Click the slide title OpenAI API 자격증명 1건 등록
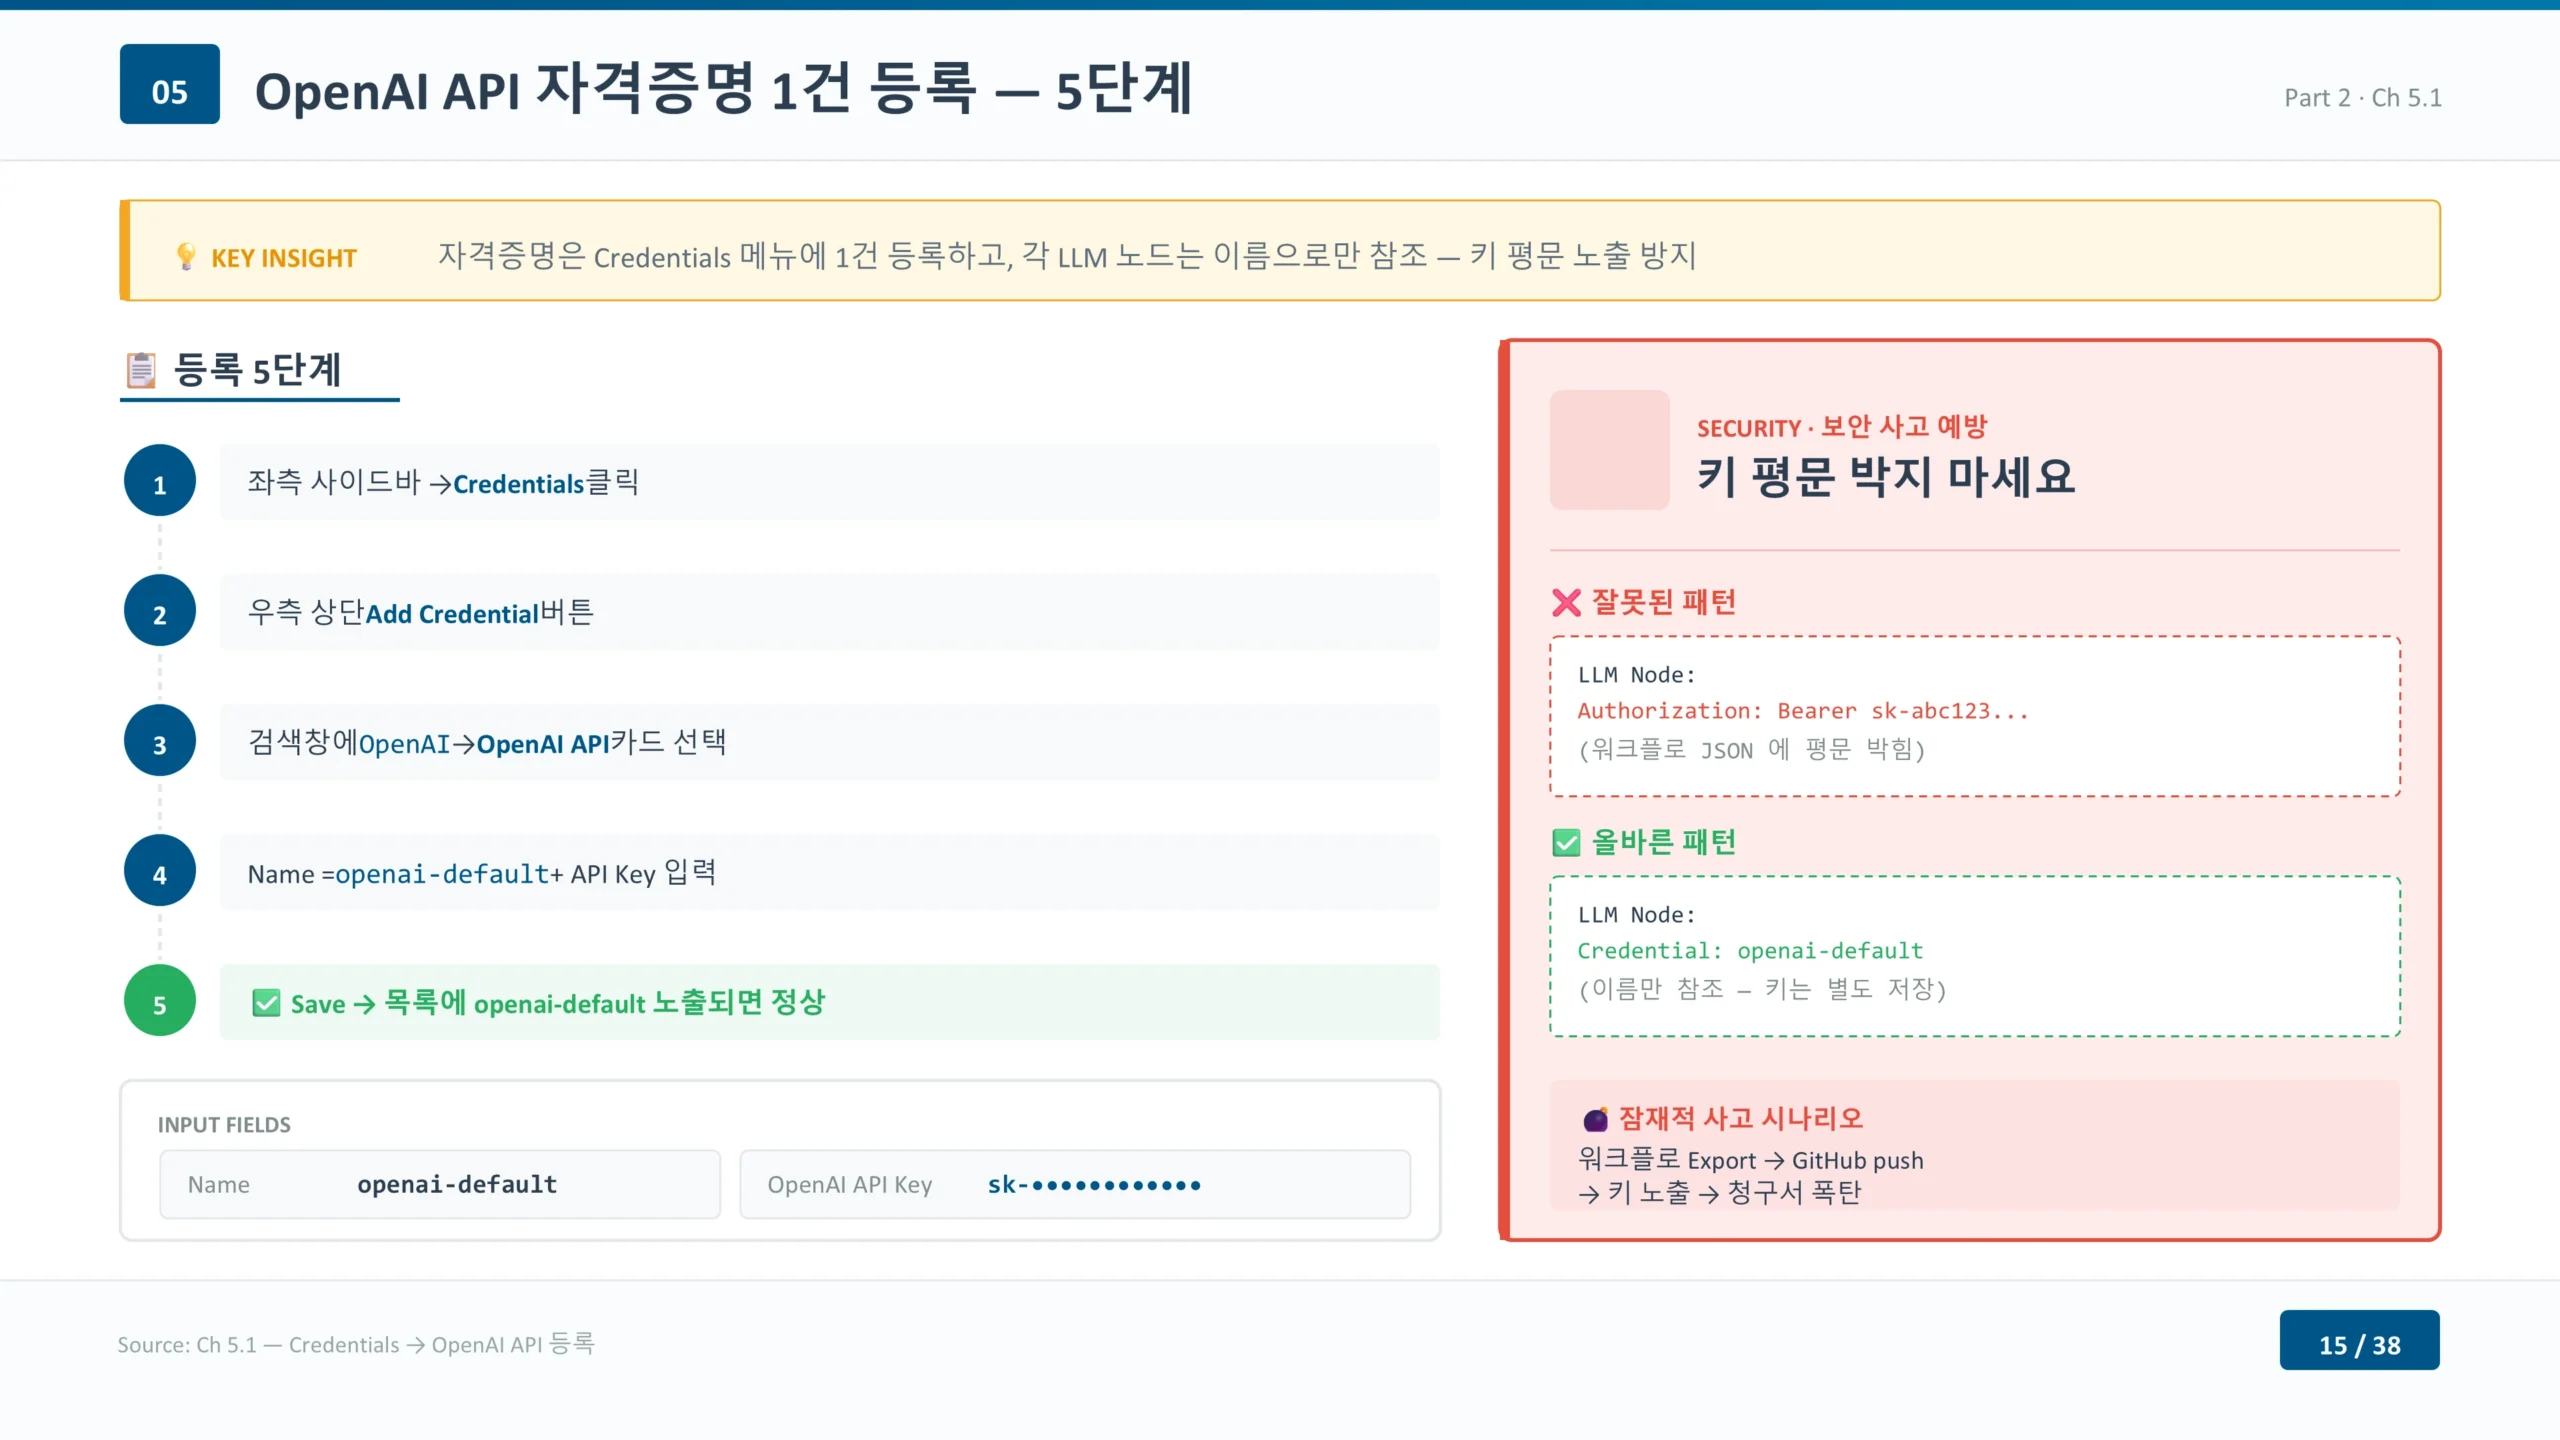This screenshot has width=2560, height=1440. 724,88
